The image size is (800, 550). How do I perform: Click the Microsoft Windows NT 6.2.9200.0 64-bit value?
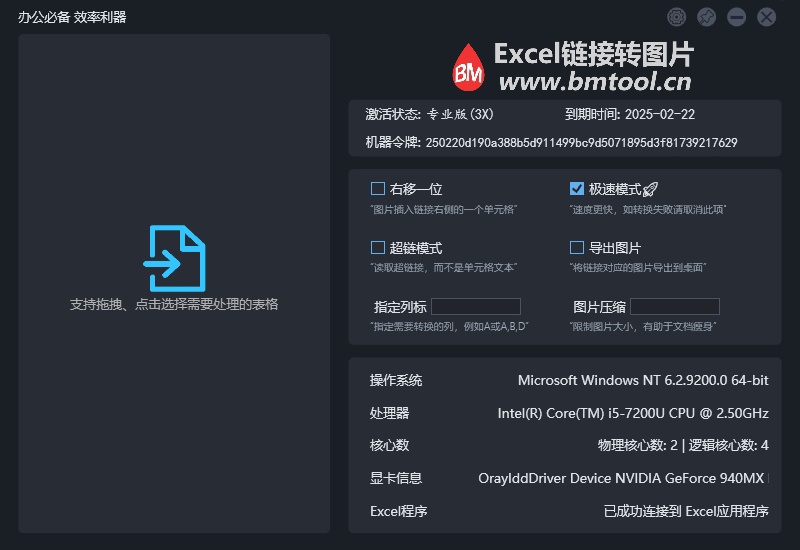(643, 381)
